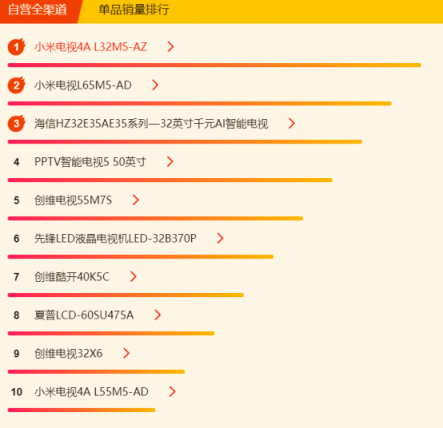Image resolution: width=443 pixels, height=428 pixels.
Task: Open arrow next to 小米电视4A L32M5-AZ
Action: tap(171, 47)
